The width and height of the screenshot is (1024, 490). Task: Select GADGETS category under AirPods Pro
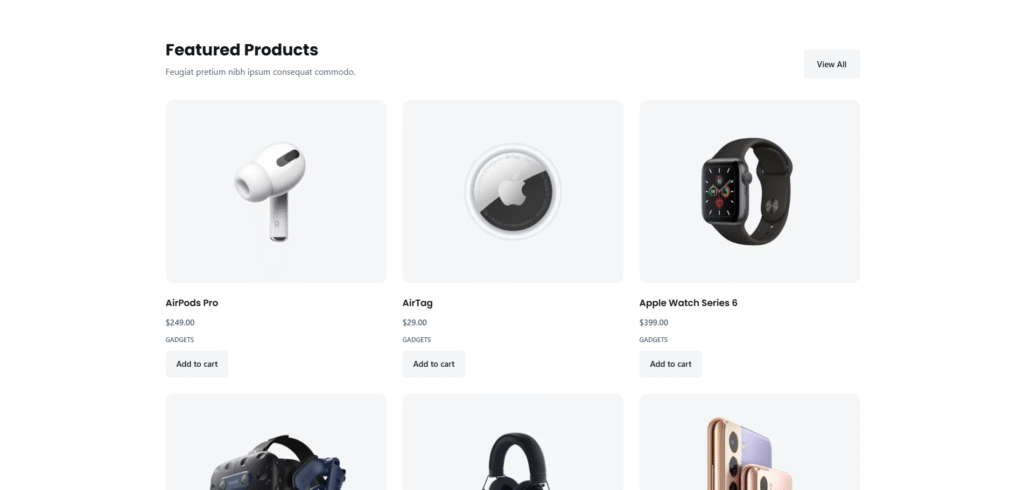tap(180, 340)
